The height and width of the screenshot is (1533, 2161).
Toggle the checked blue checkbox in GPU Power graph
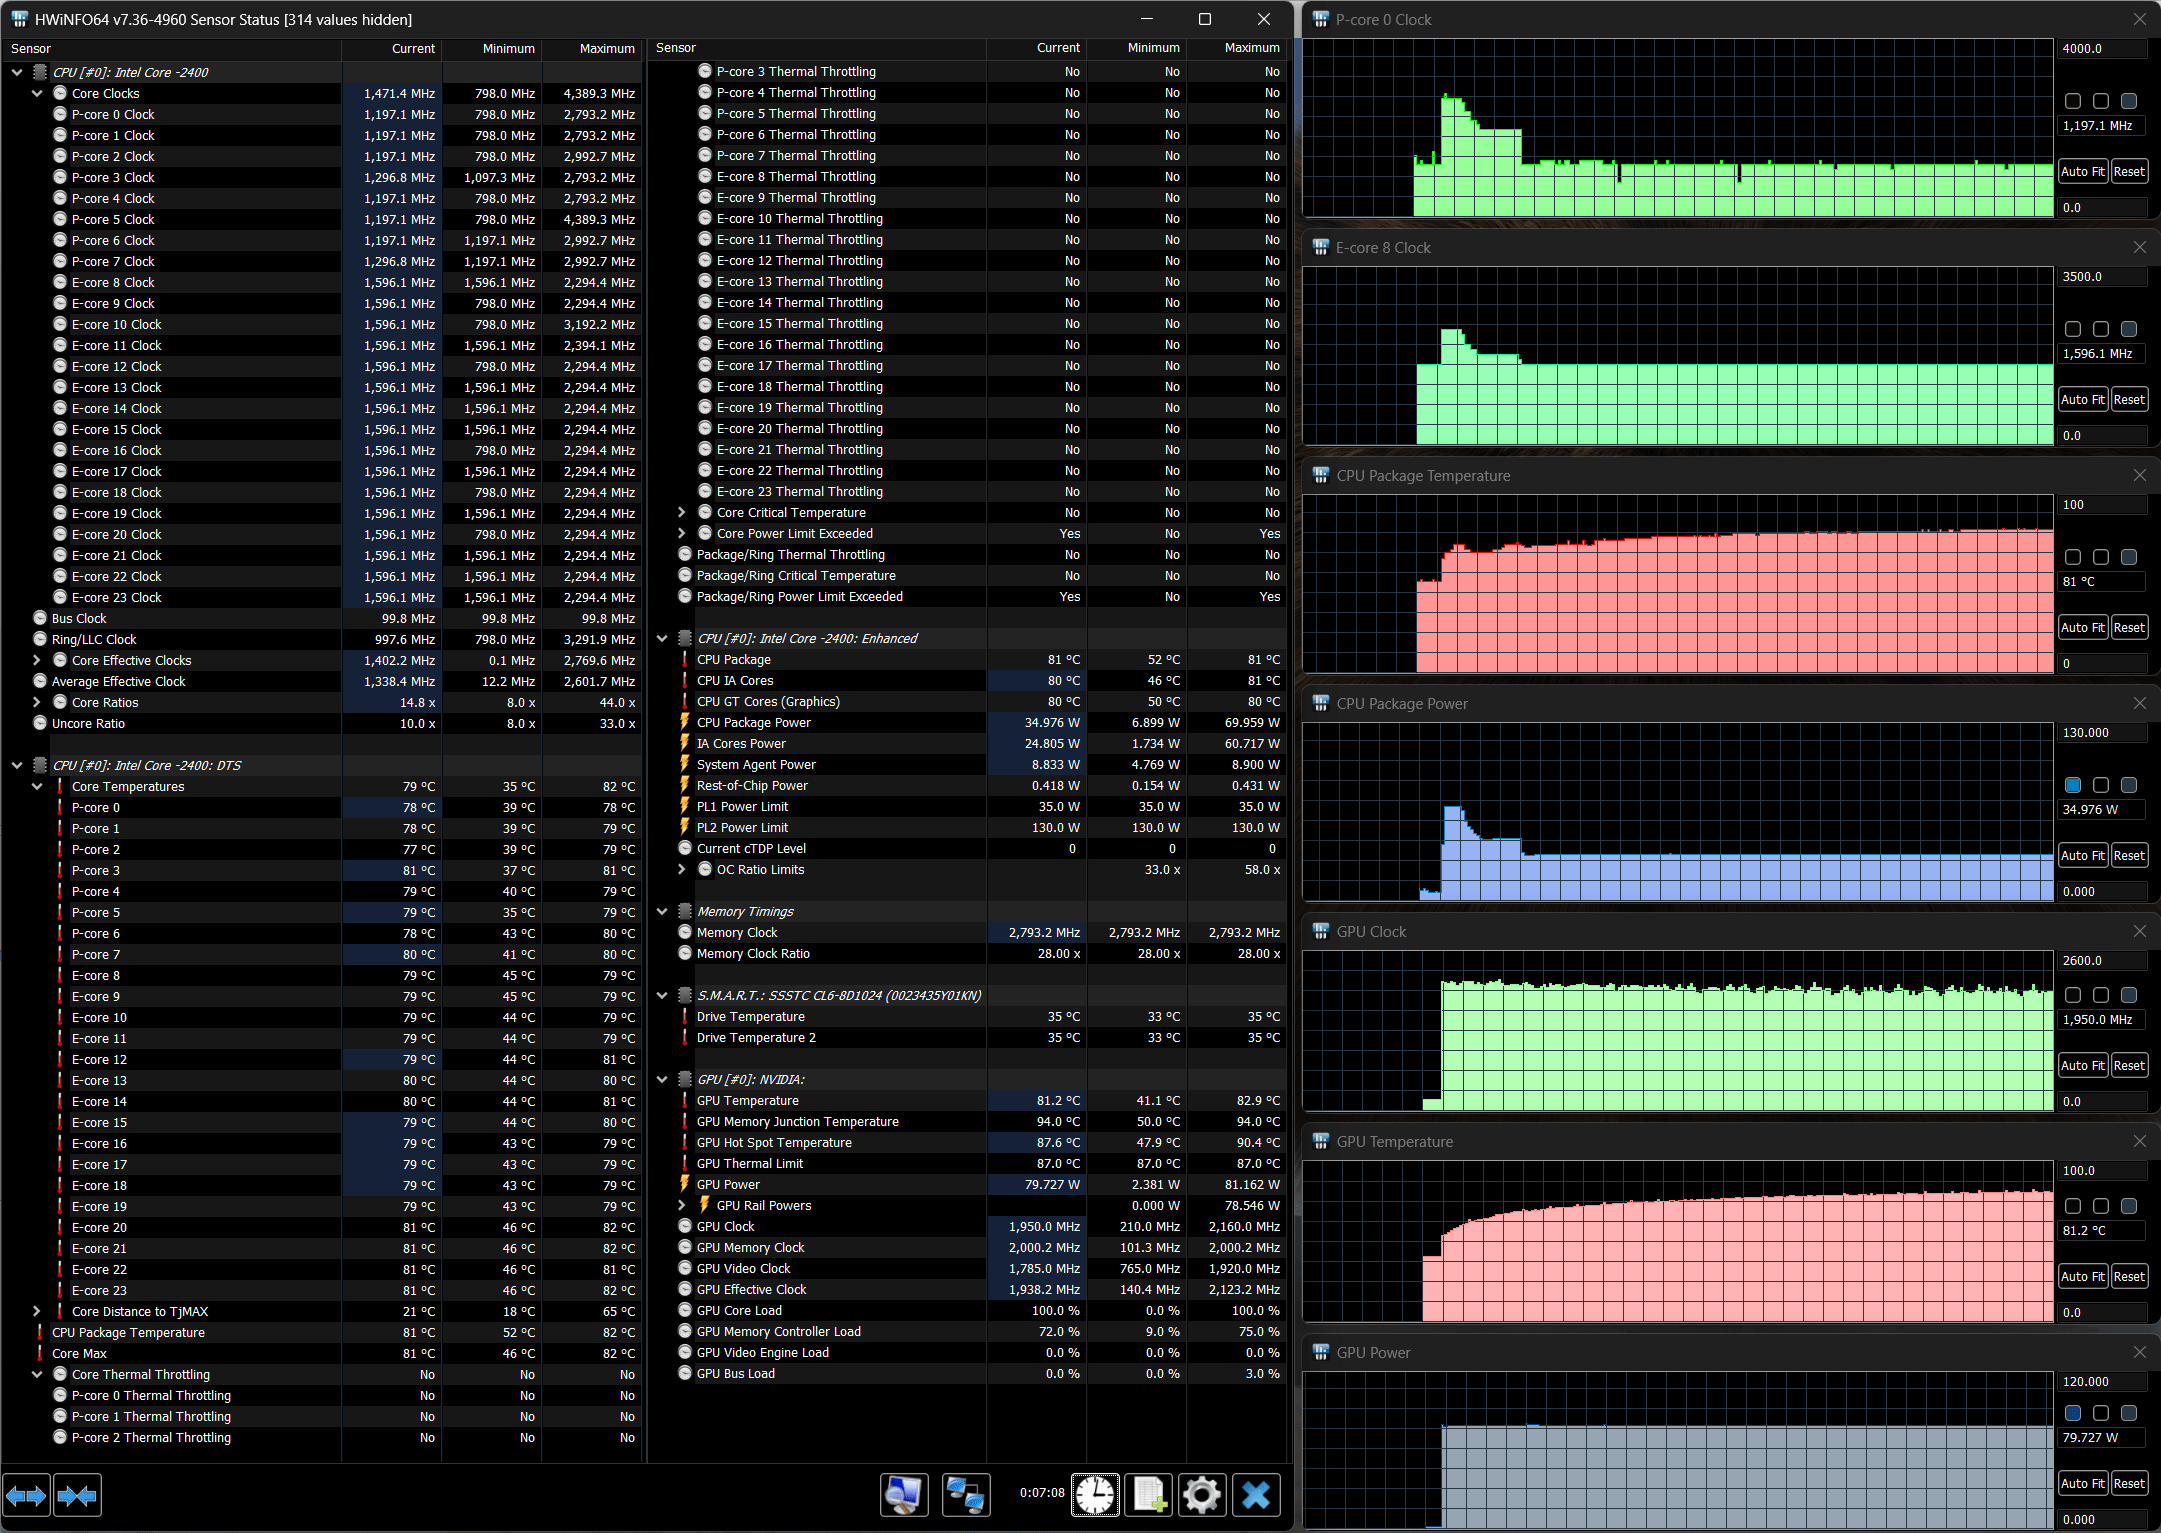[x=2073, y=1413]
